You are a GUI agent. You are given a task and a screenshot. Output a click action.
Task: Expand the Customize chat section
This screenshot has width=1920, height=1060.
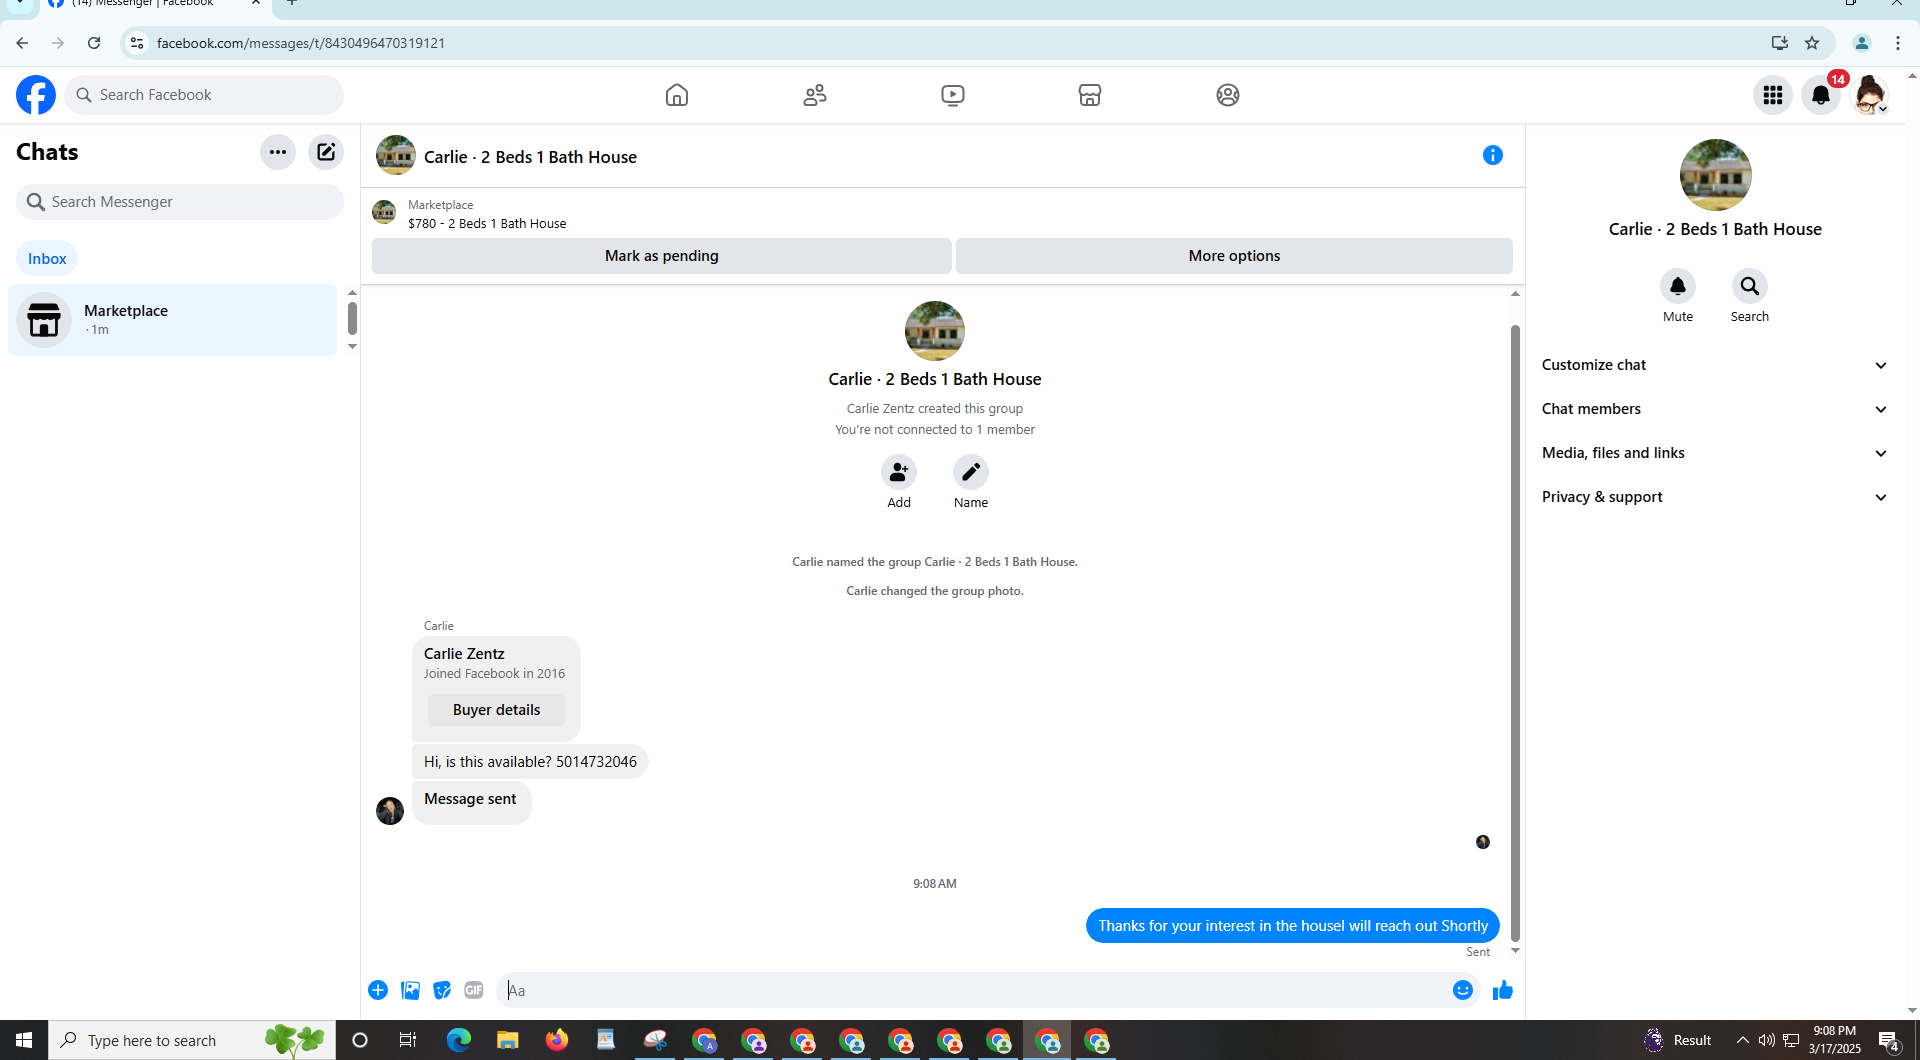[1716, 365]
